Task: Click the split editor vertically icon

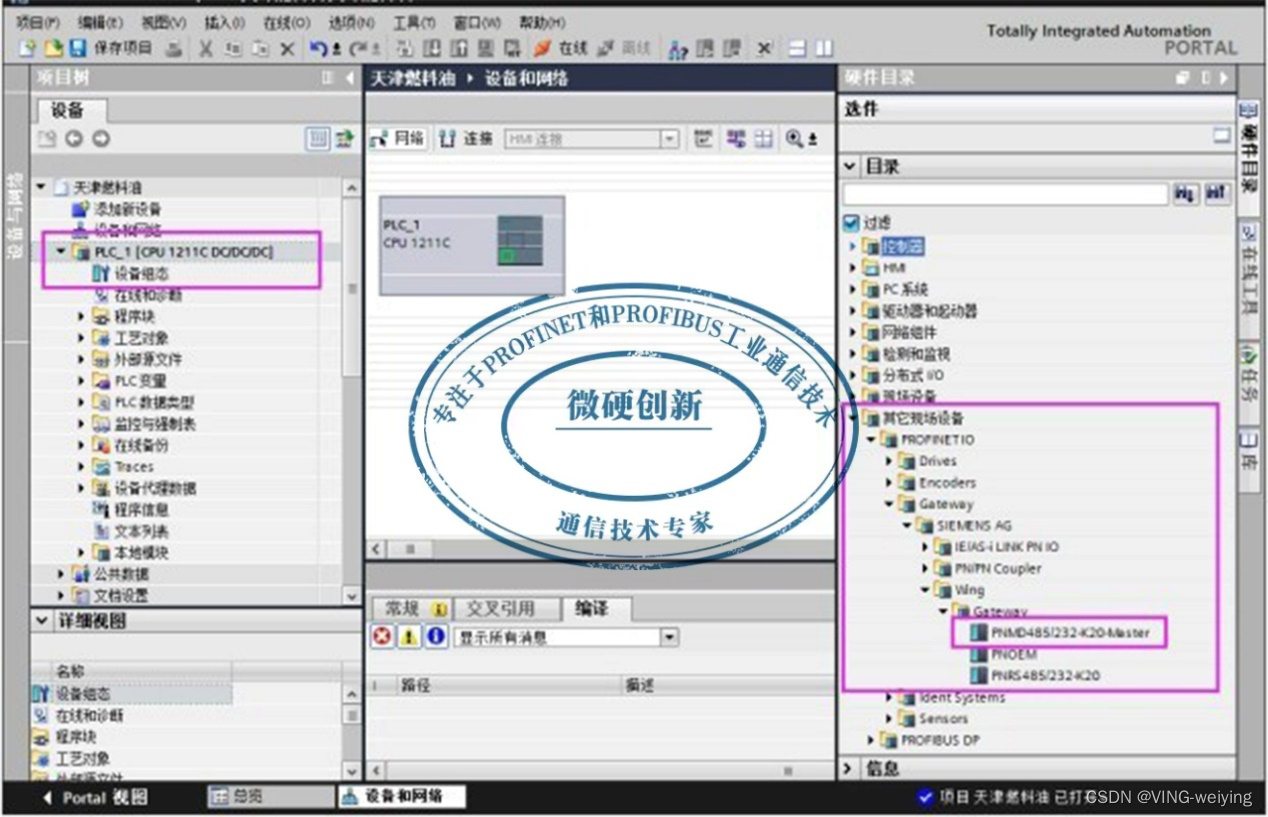Action: (x=823, y=48)
